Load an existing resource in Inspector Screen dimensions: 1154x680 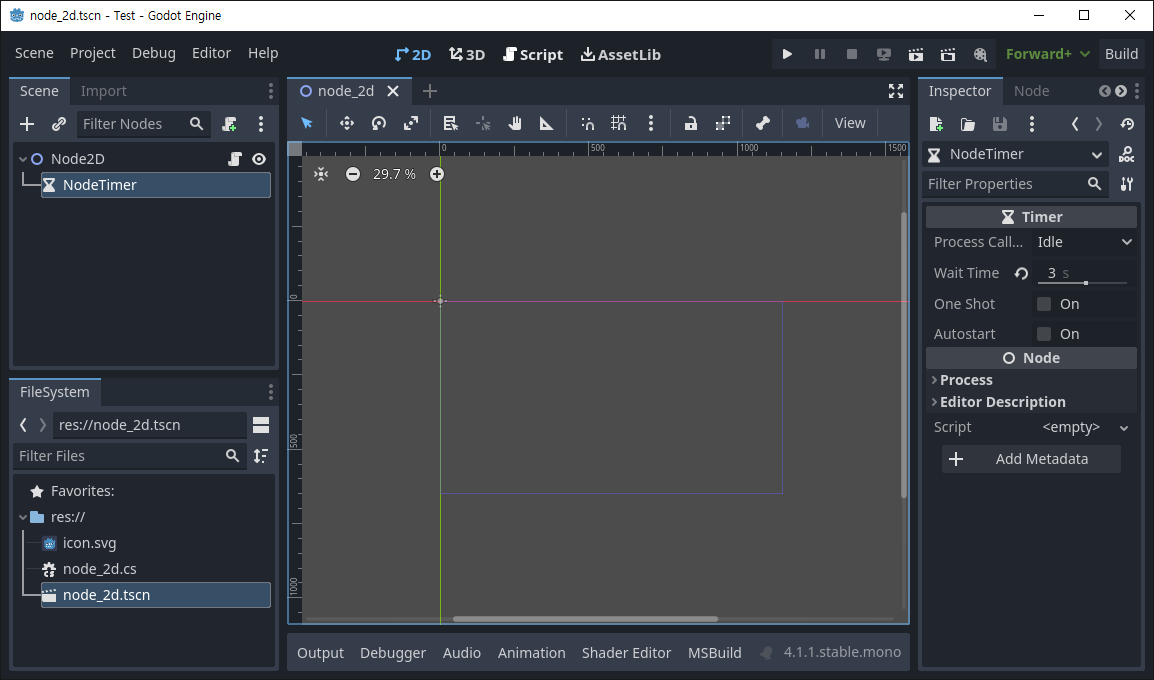point(968,124)
